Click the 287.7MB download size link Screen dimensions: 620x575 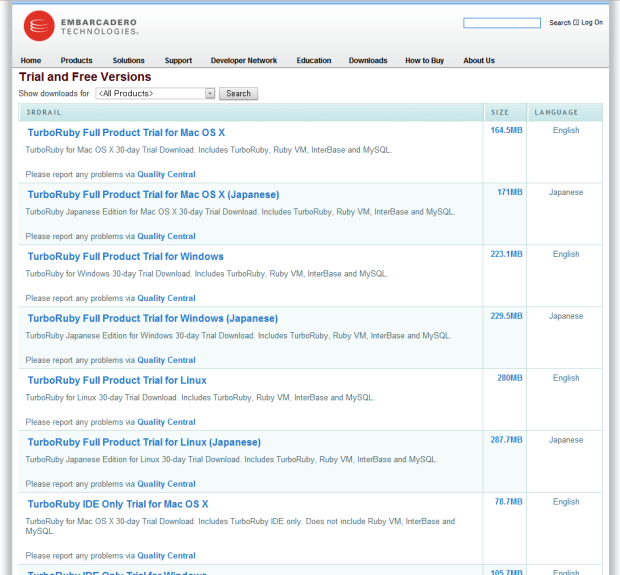506,440
